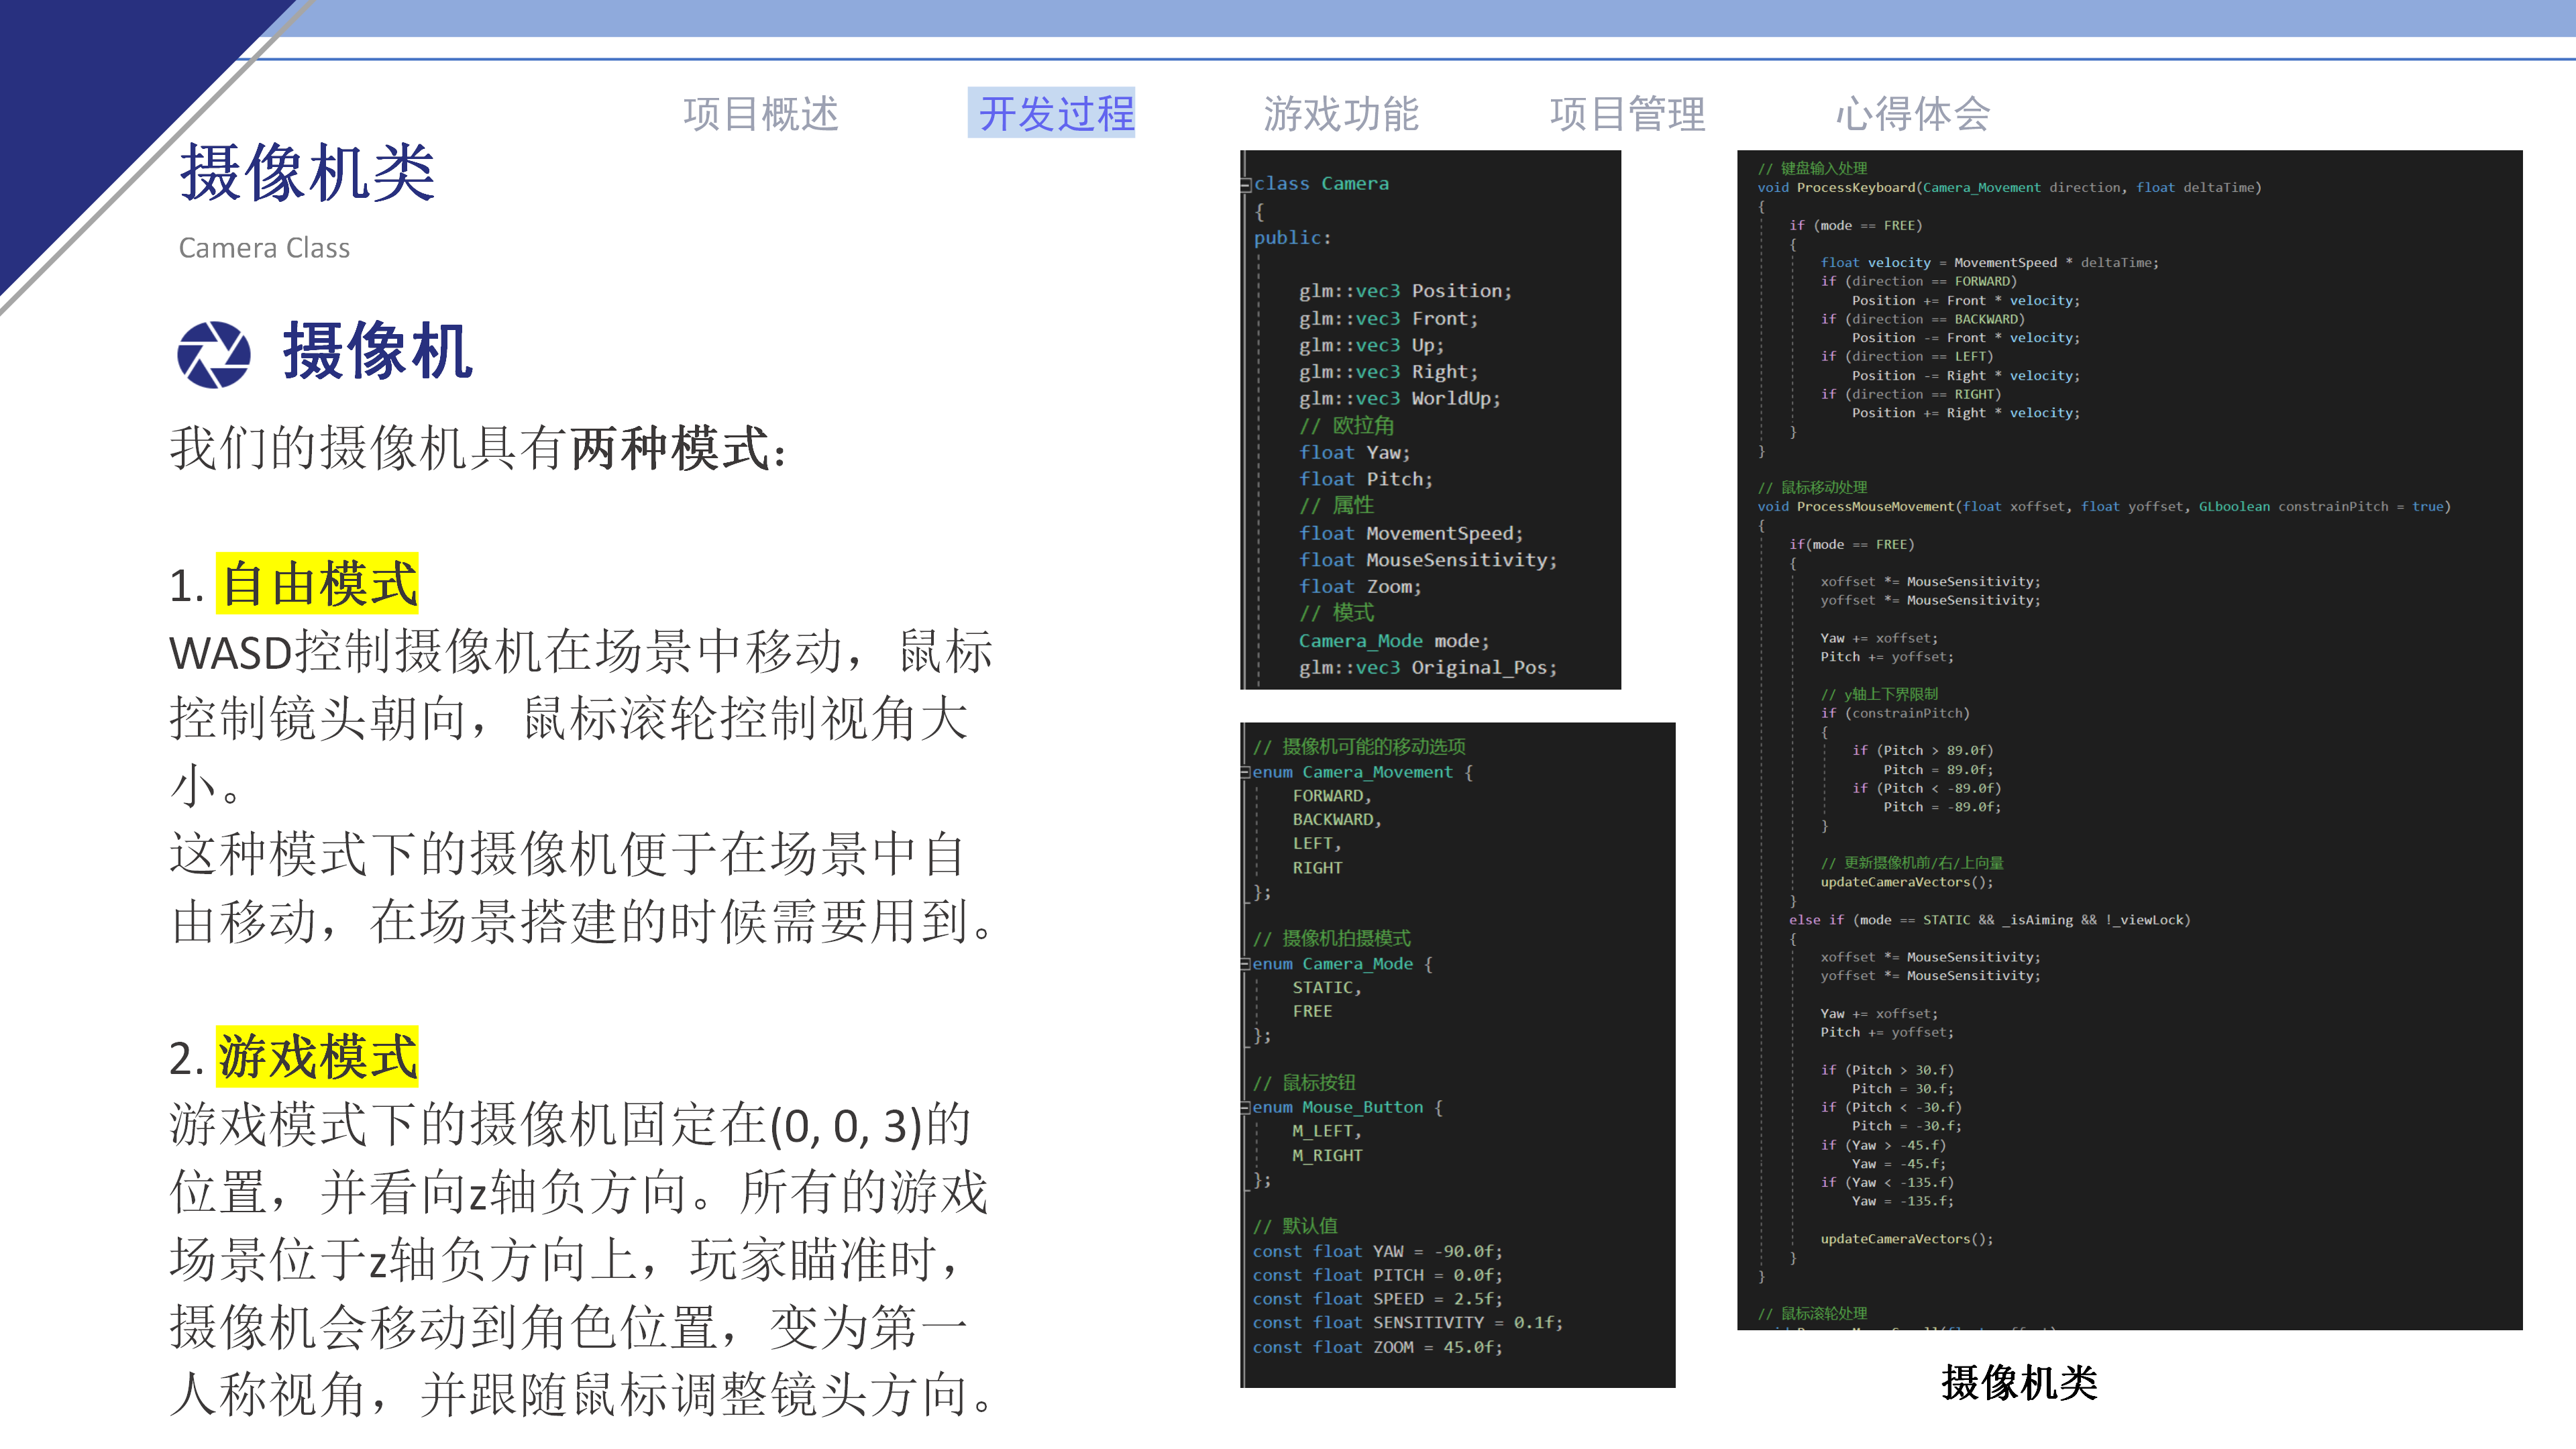
Task: Collapse the enum Mouse_Button fold marker
Action: pos(1245,1107)
